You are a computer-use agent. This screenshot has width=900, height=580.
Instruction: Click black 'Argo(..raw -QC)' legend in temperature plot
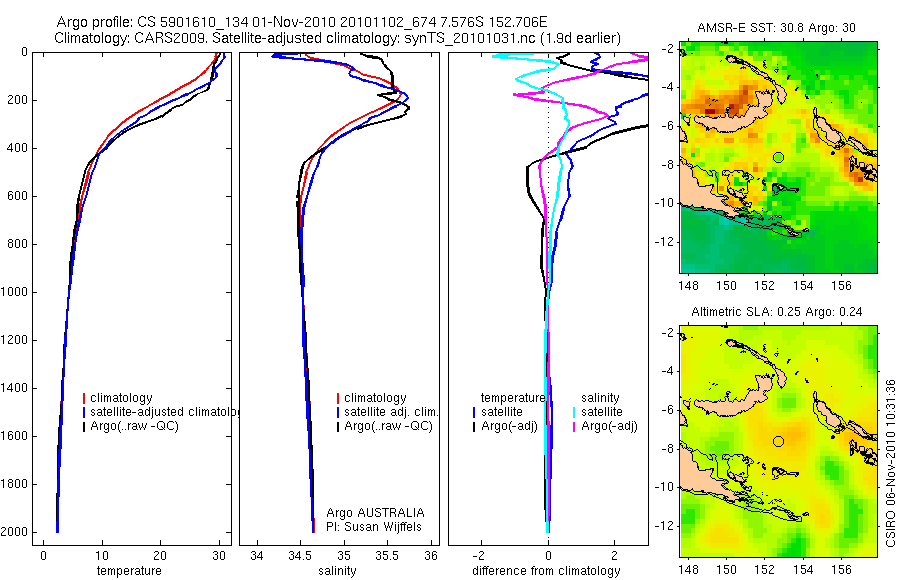(130, 426)
